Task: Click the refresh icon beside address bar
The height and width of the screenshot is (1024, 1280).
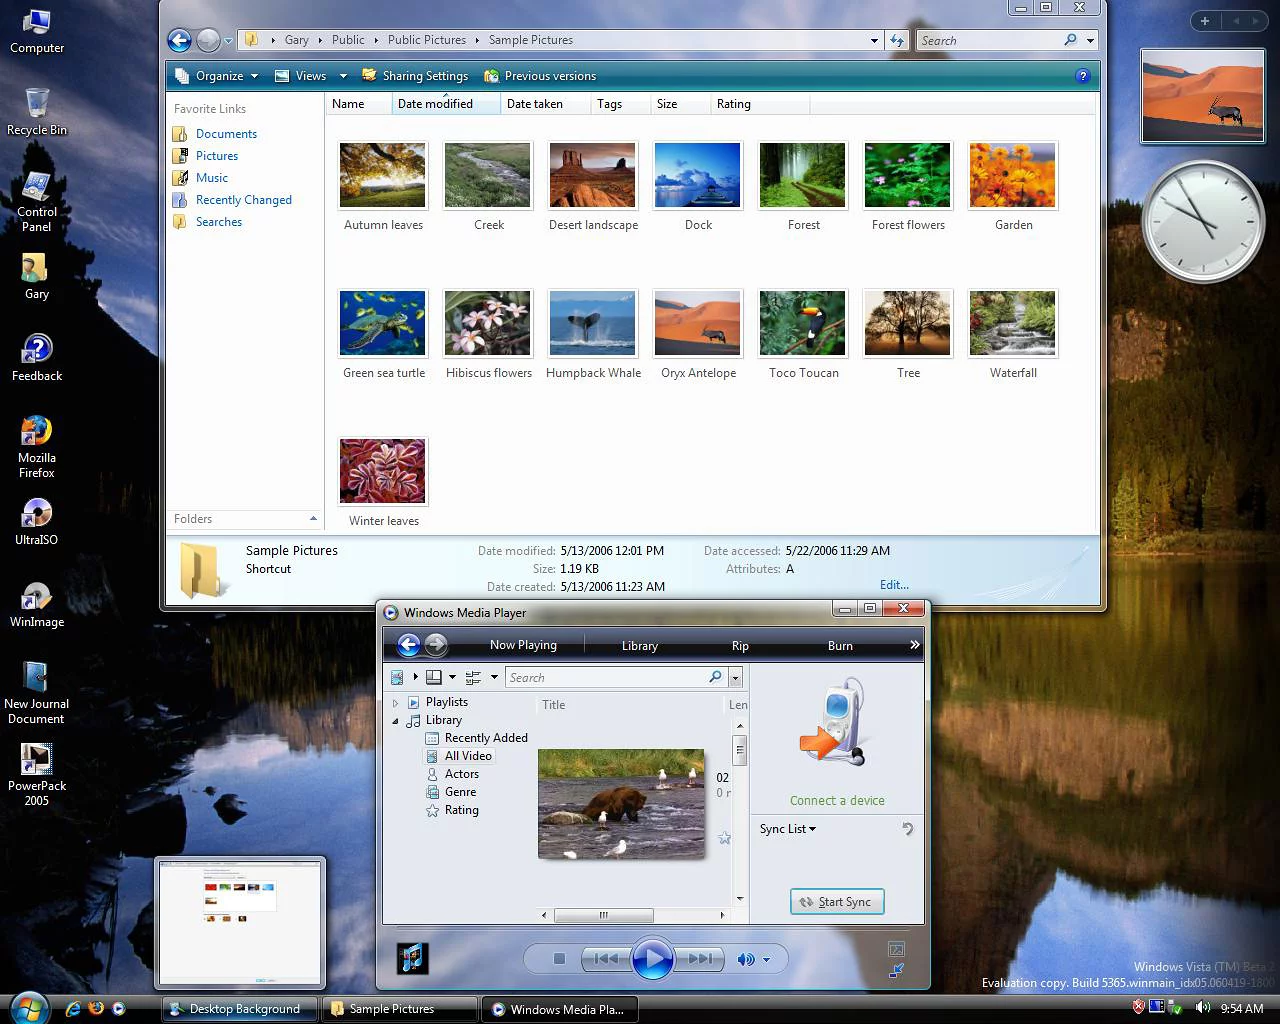Action: [897, 40]
